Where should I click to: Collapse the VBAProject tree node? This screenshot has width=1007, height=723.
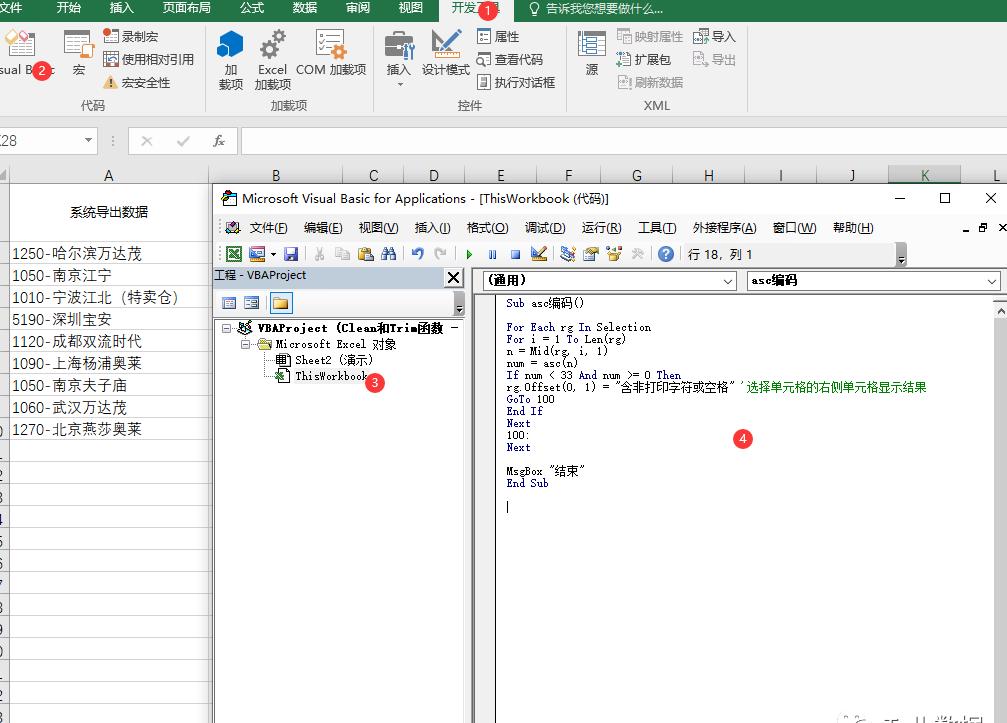click(x=226, y=328)
